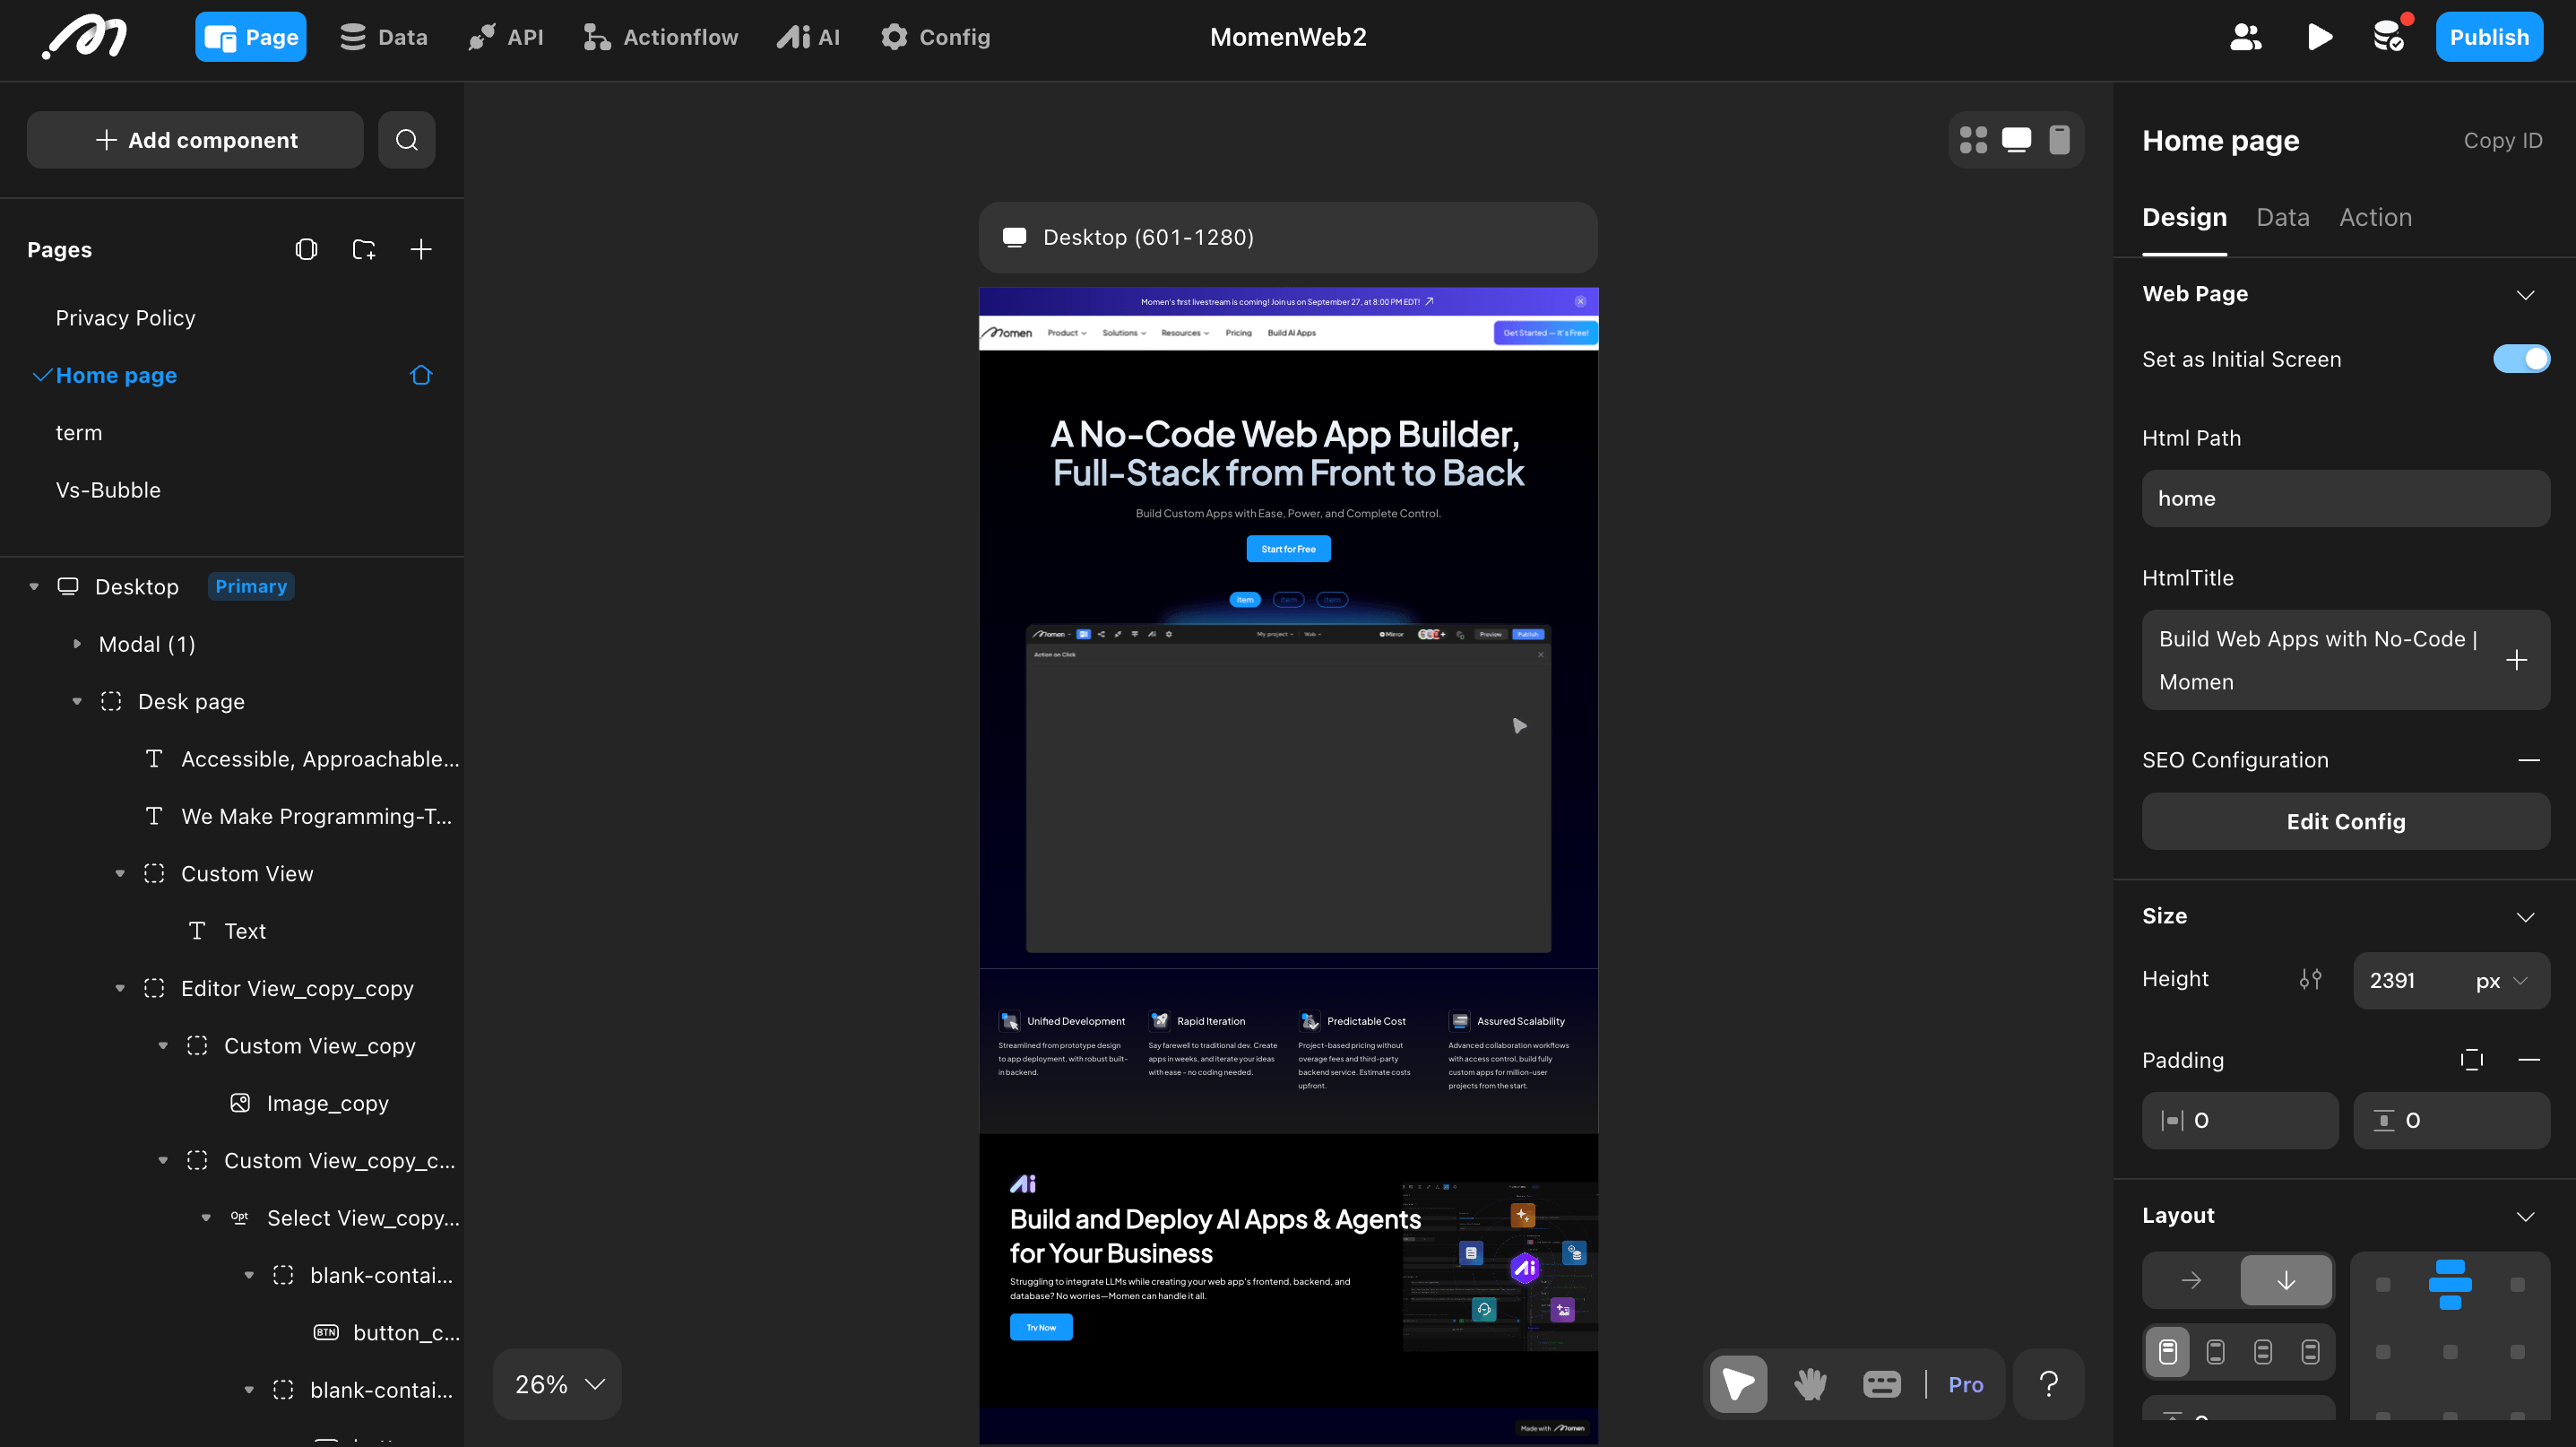Open the help question mark
This screenshot has width=2576, height=1447.
click(2048, 1384)
